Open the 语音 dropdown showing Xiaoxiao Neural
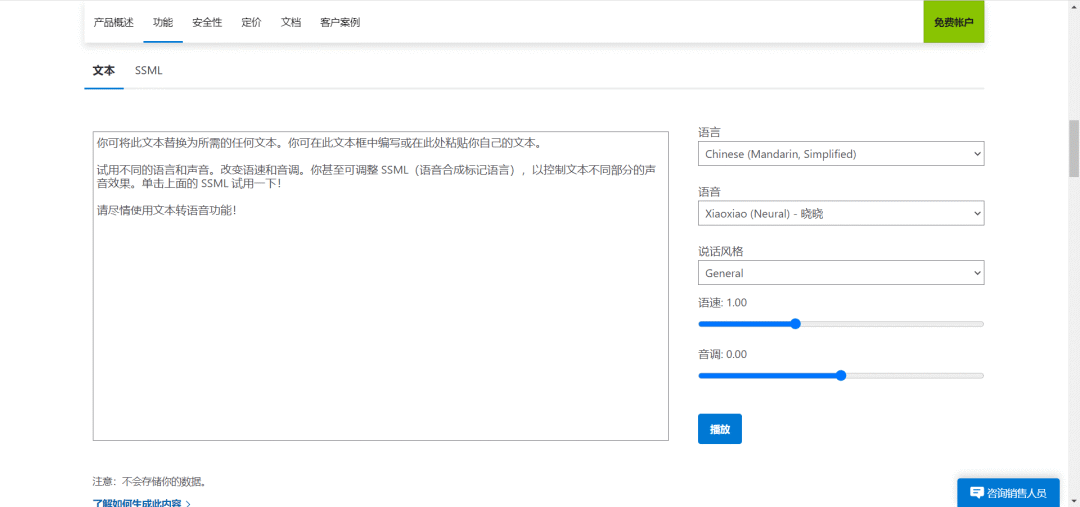Screen dimensions: 1080x507 841,214
